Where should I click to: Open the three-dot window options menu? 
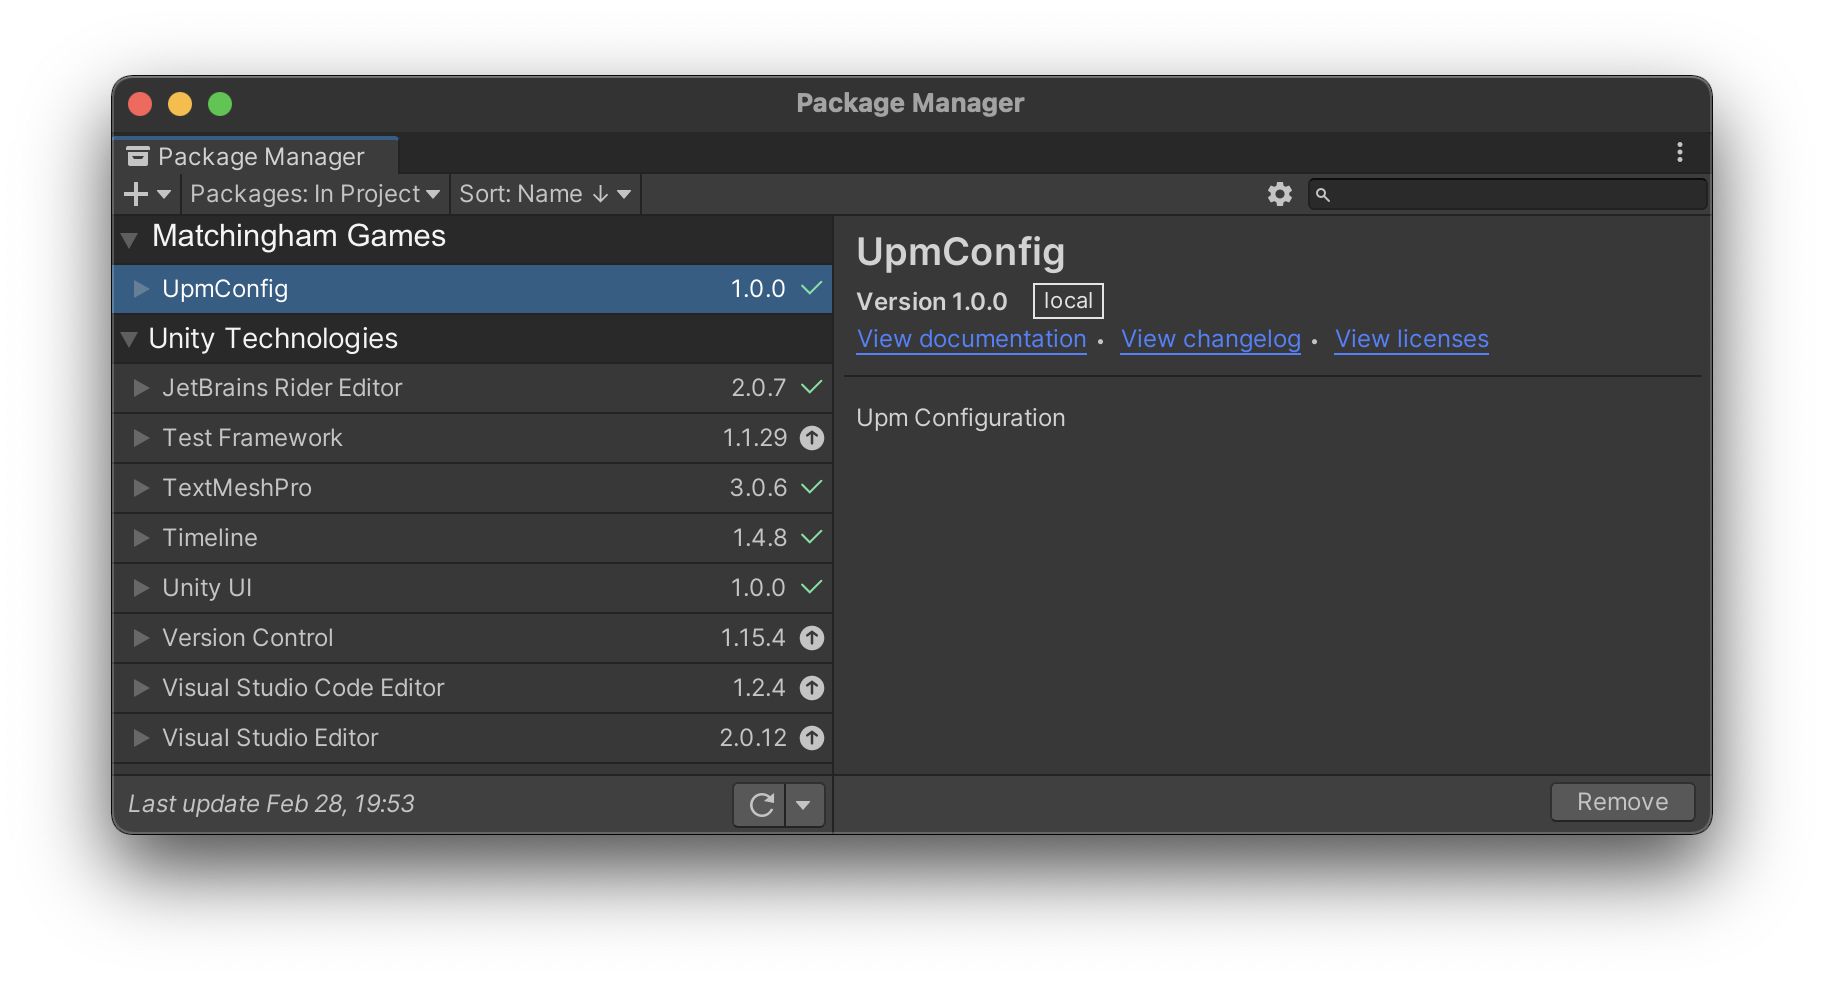(1680, 152)
